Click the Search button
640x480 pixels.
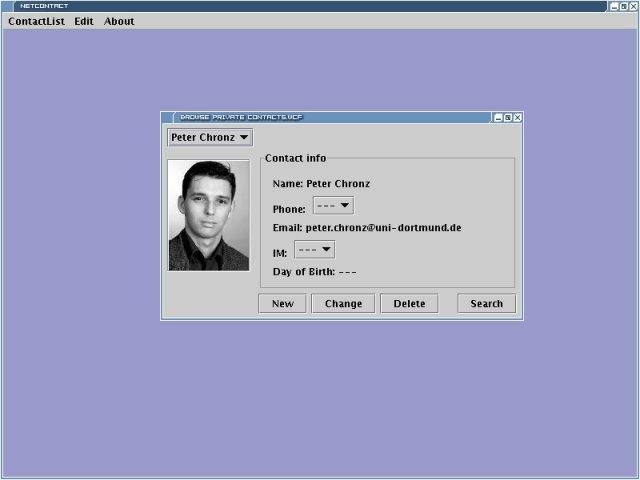tap(487, 304)
